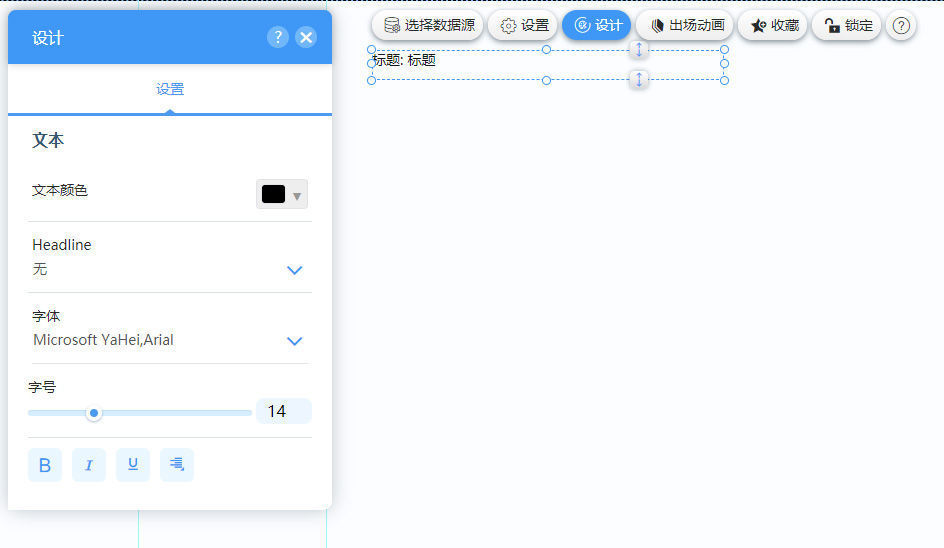Close the 设计 panel

coord(306,37)
